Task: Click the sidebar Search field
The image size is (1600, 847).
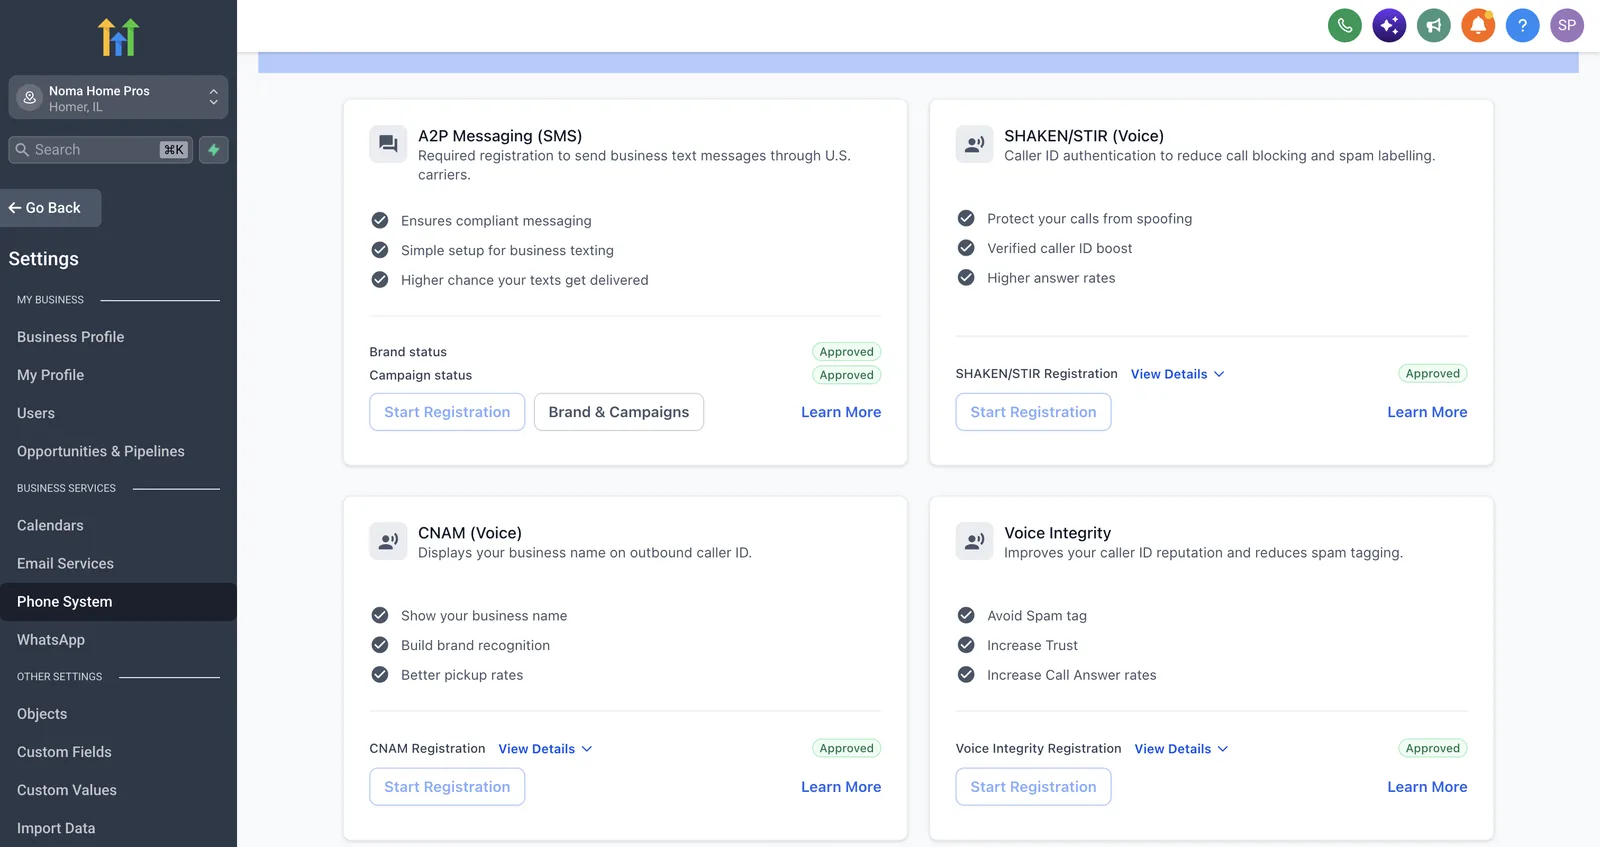Action: 100,150
